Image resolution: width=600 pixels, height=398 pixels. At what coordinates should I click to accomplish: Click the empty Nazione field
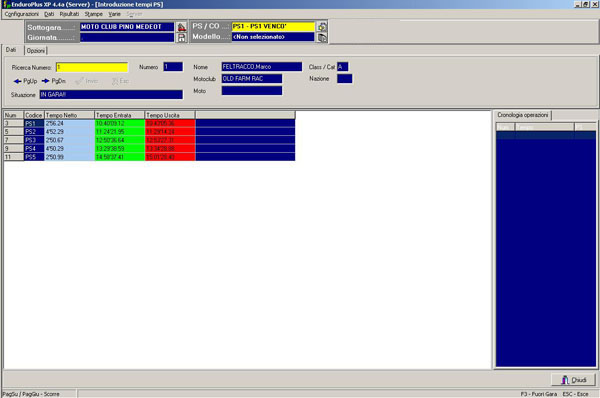344,79
